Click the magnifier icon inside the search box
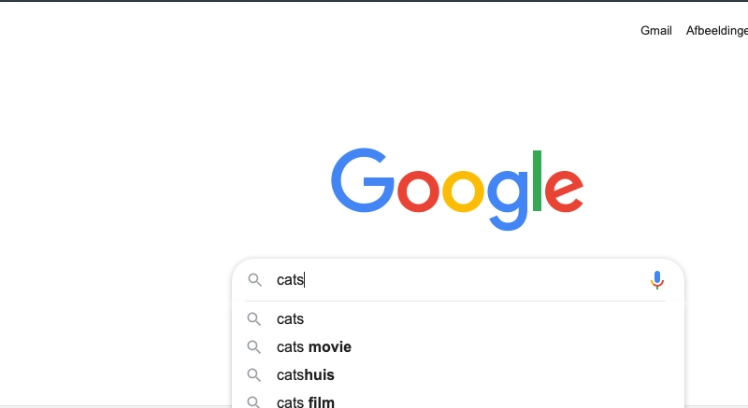 [255, 280]
